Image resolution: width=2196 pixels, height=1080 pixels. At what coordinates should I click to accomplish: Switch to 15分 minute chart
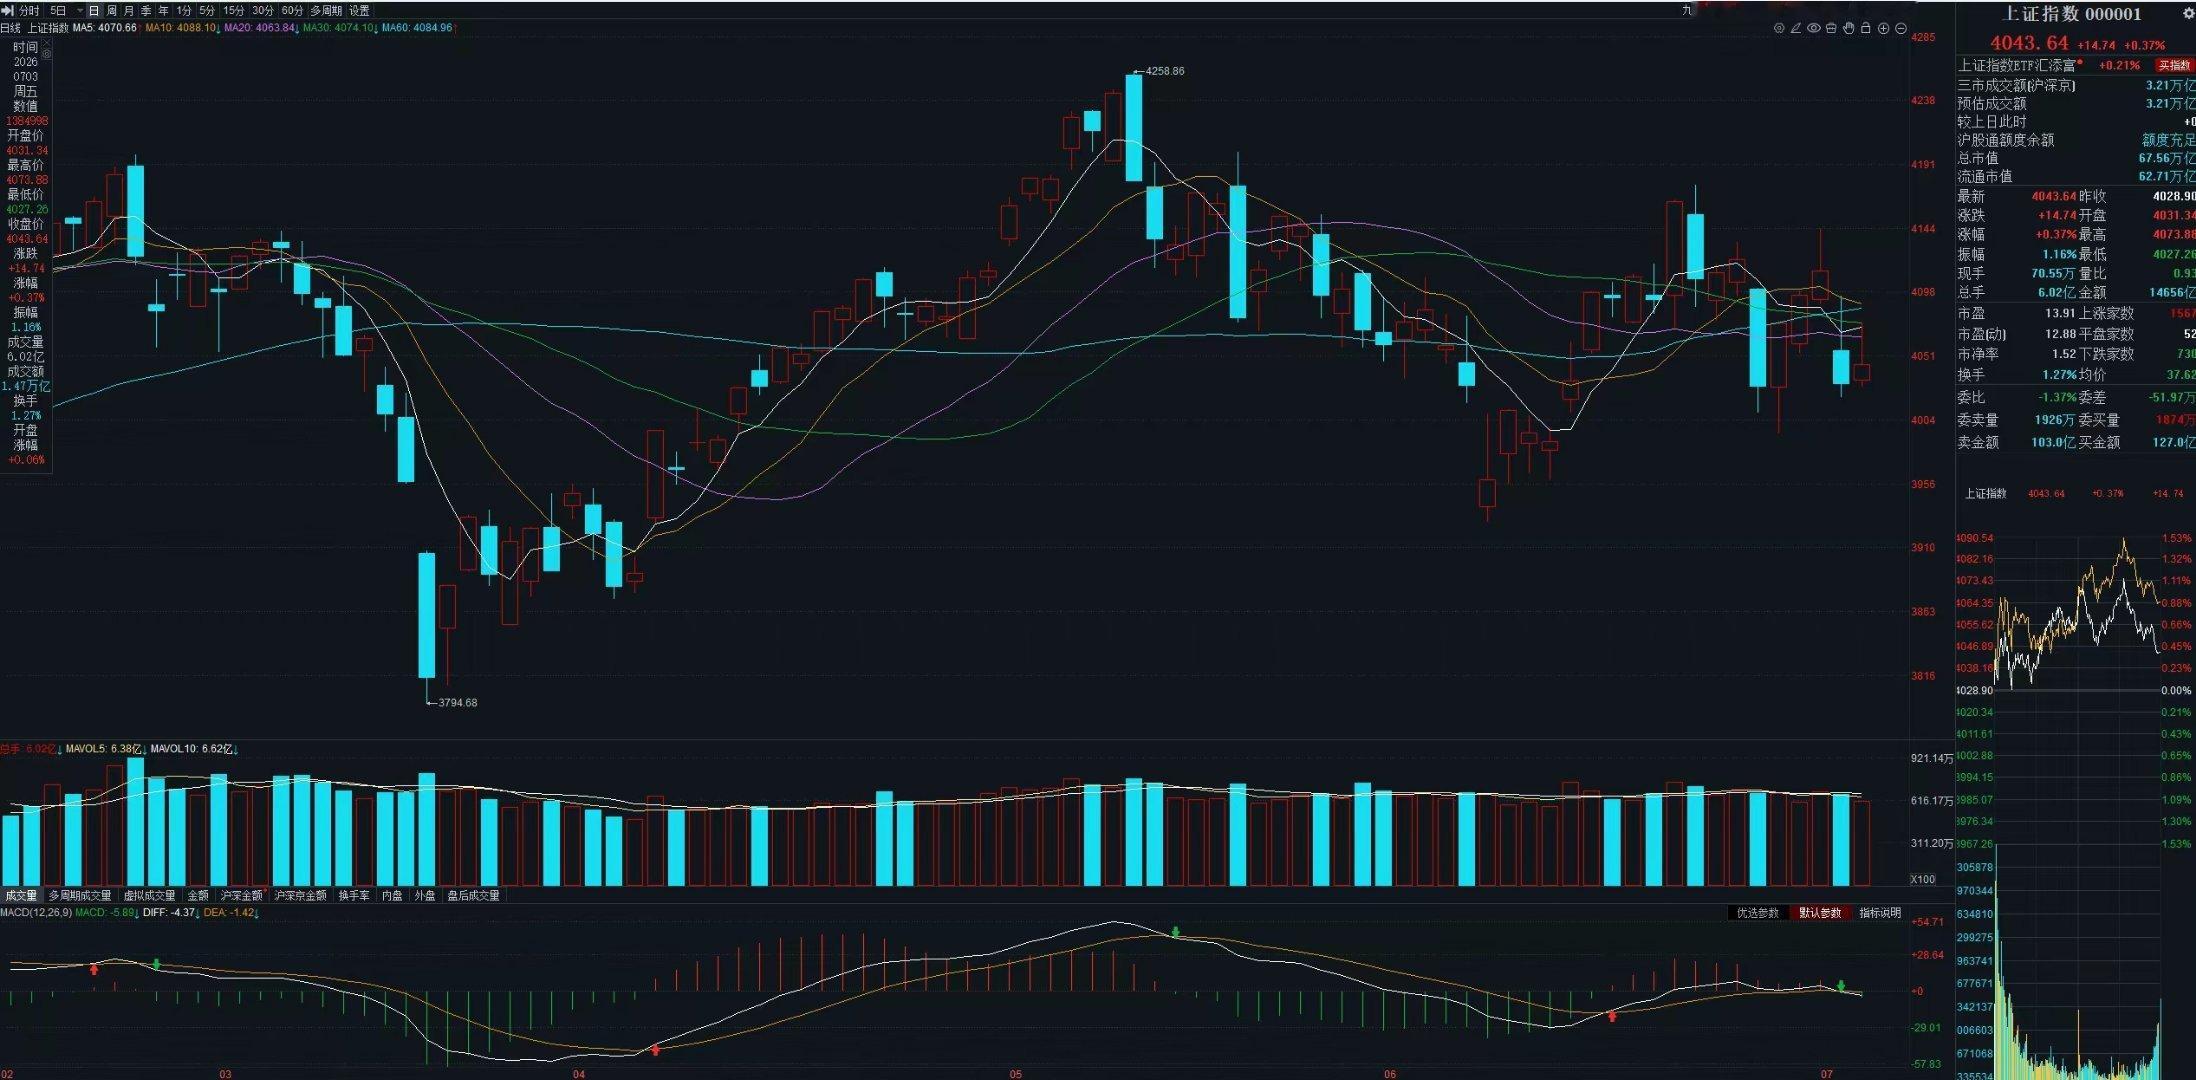[234, 10]
